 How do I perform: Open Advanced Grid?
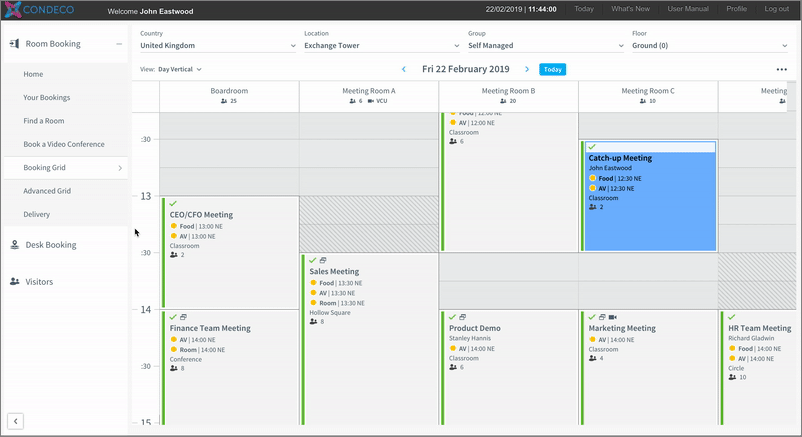point(47,191)
